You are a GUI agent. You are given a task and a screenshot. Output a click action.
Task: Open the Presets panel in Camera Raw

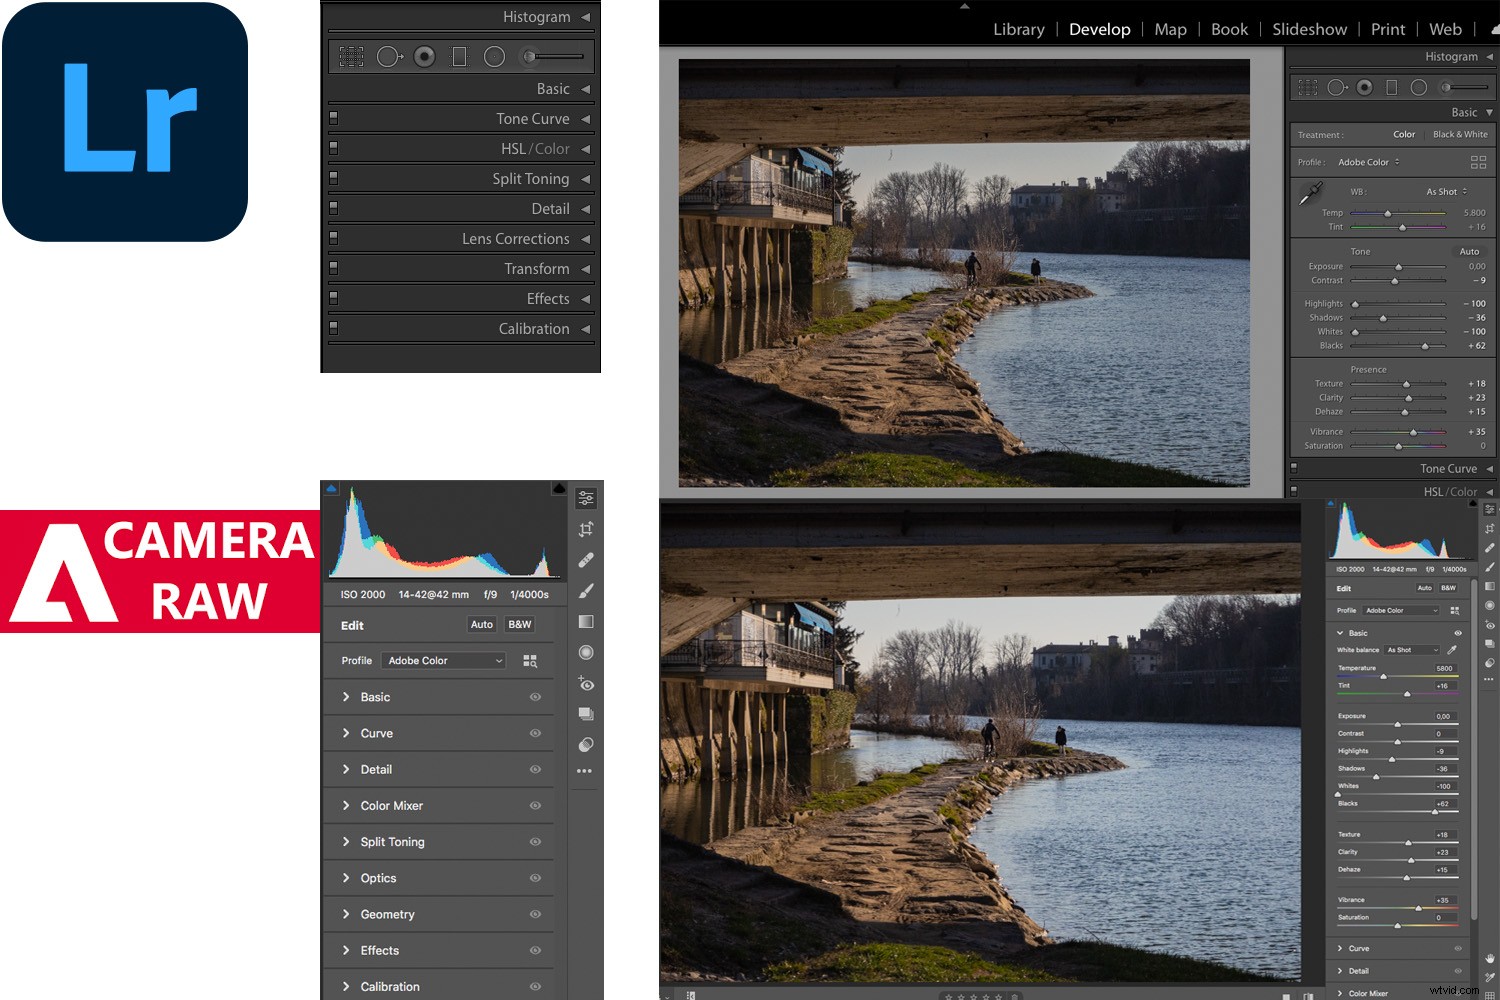(585, 713)
